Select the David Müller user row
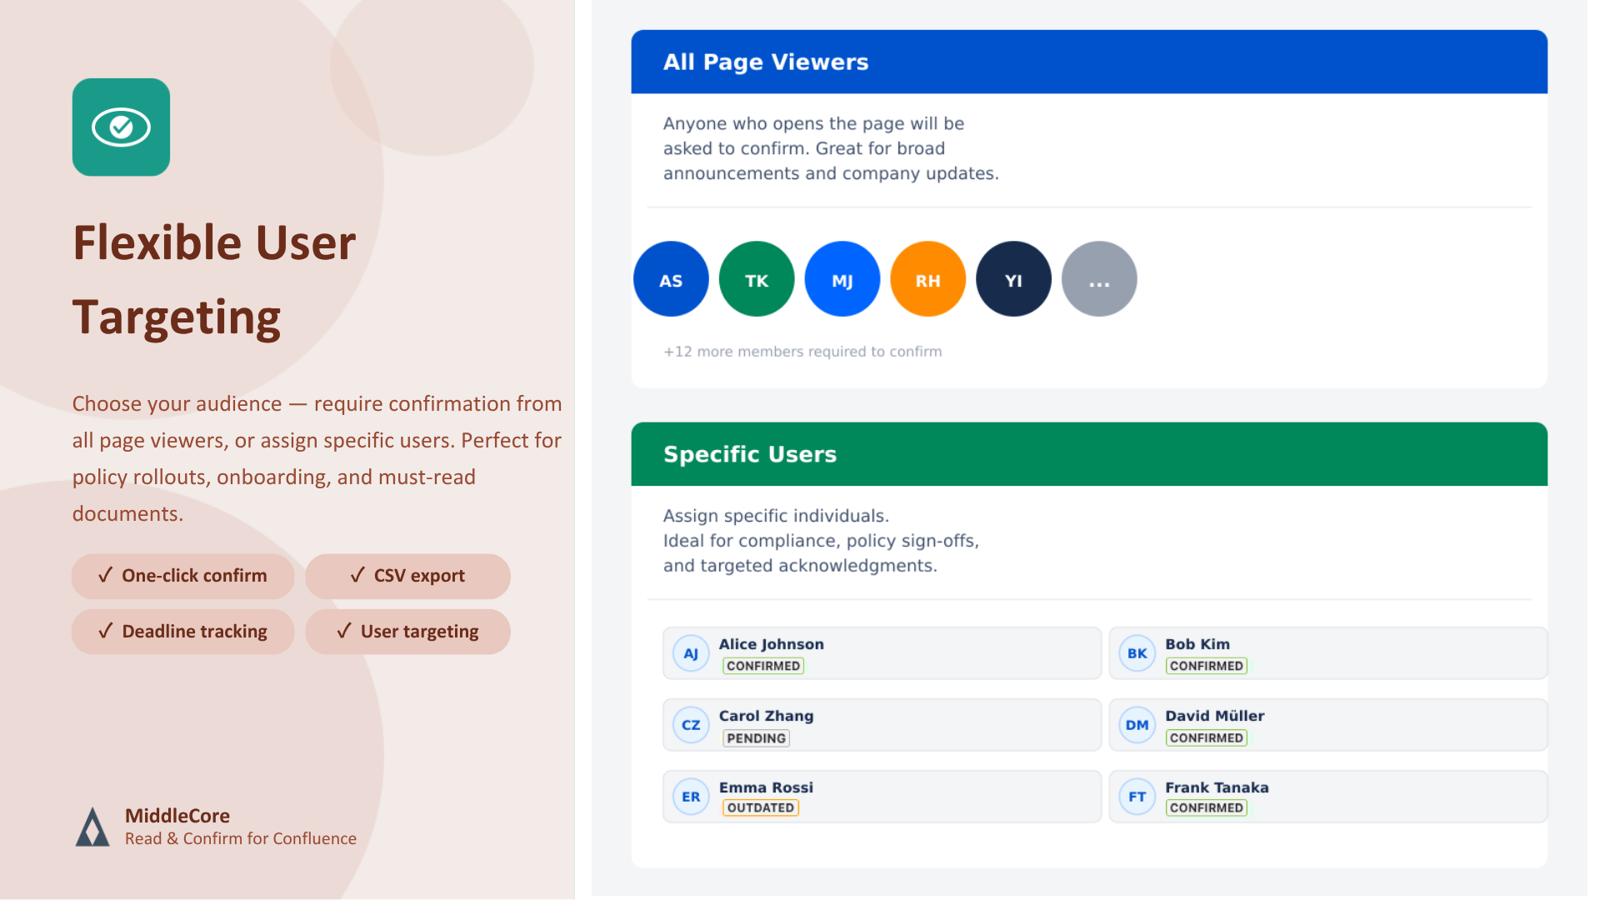Screen dimensions: 1600x900 click(1328, 725)
